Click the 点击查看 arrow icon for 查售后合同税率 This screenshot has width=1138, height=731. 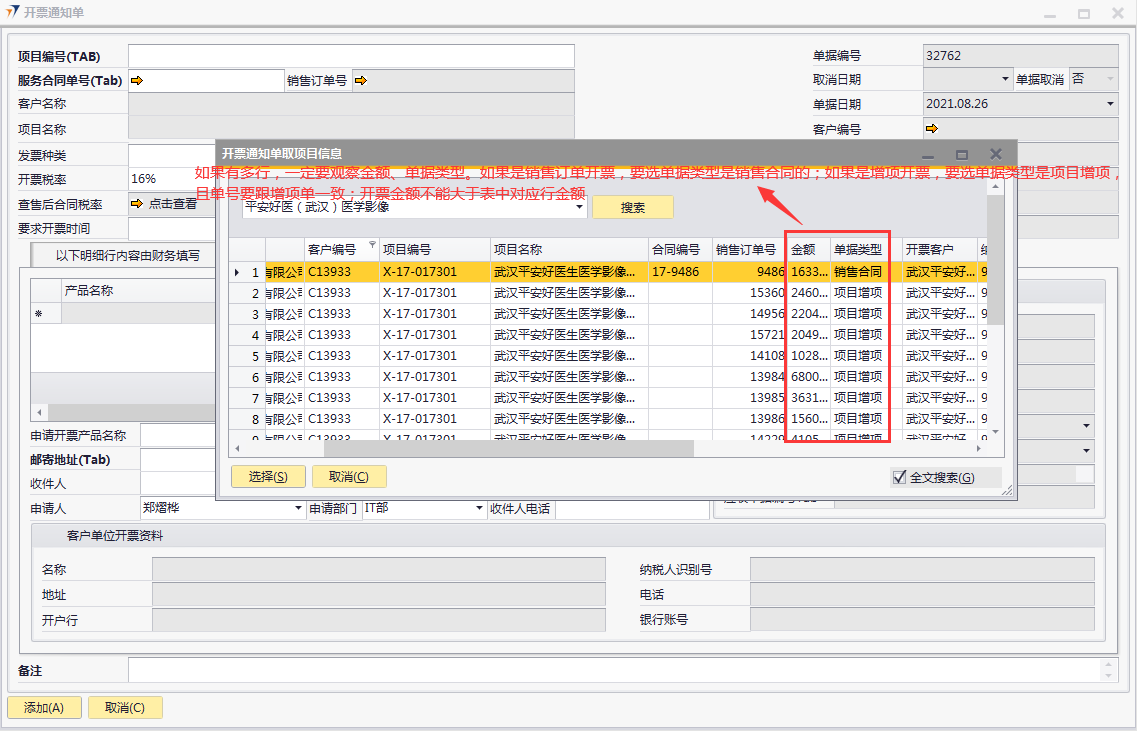pyautogui.click(x=137, y=204)
